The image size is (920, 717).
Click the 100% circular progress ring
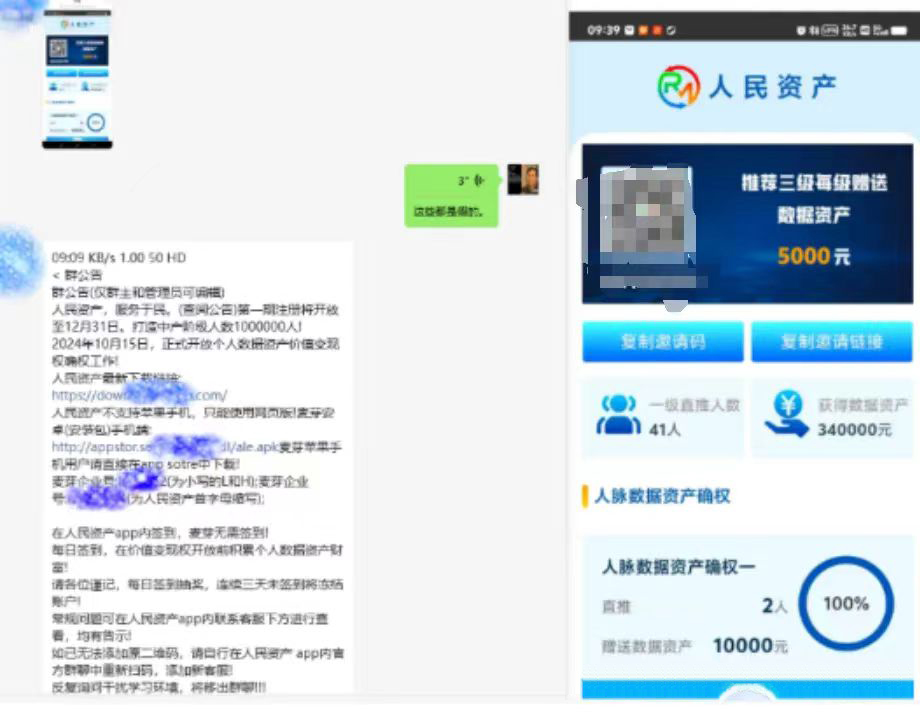coord(845,603)
